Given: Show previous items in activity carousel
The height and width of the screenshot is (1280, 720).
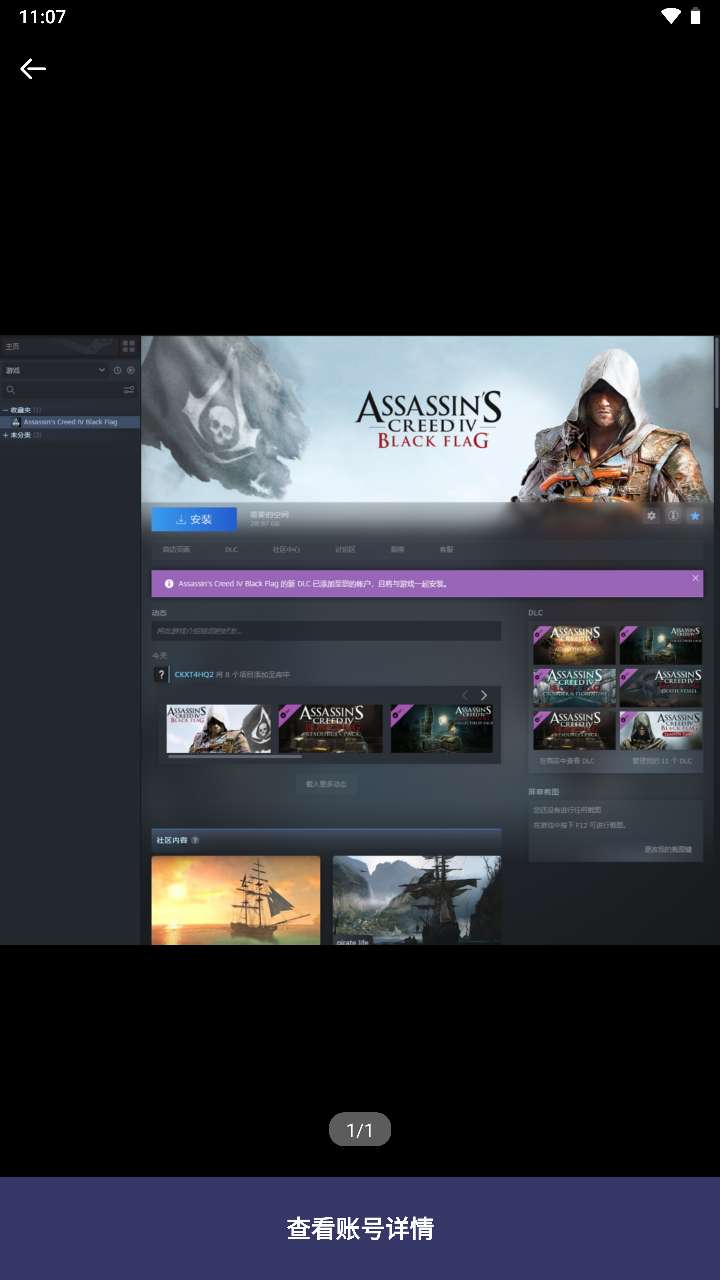Looking at the screenshot, I should tap(464, 695).
